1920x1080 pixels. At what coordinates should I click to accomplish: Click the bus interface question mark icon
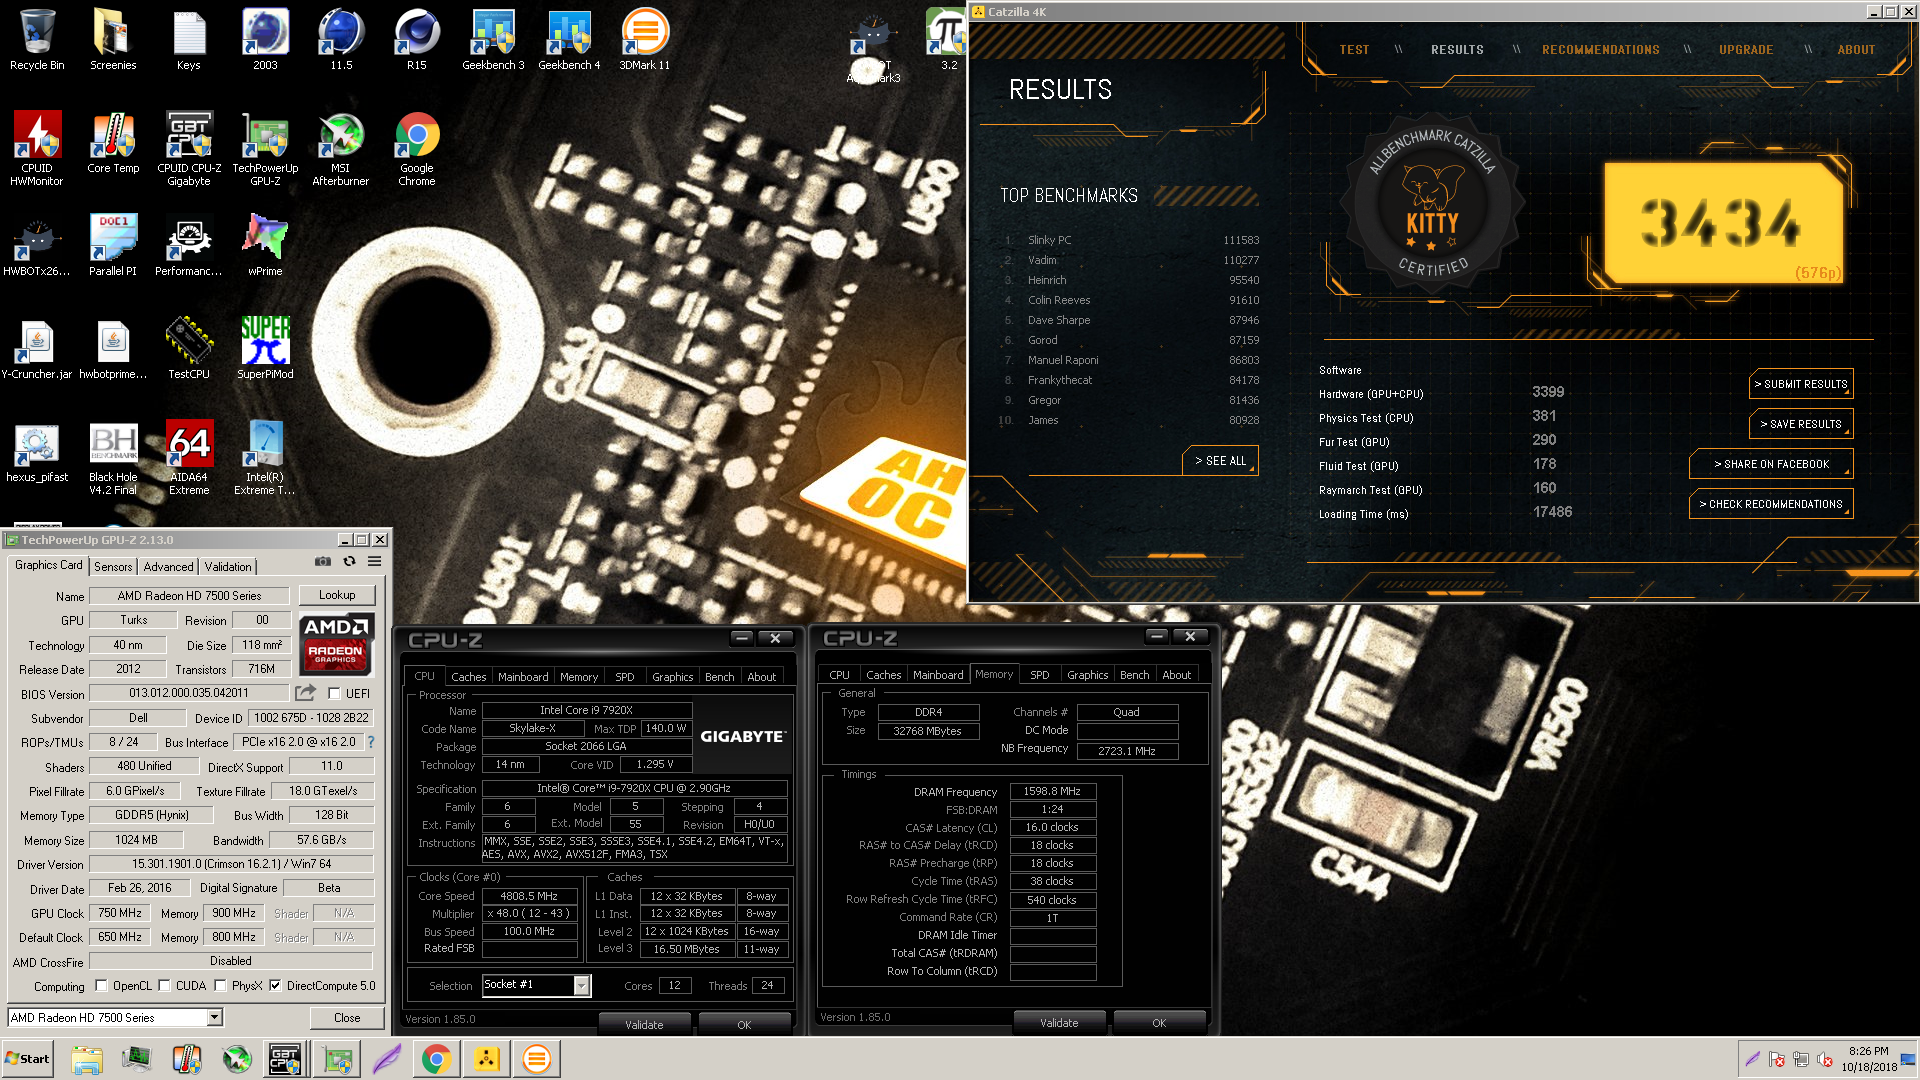coord(371,742)
